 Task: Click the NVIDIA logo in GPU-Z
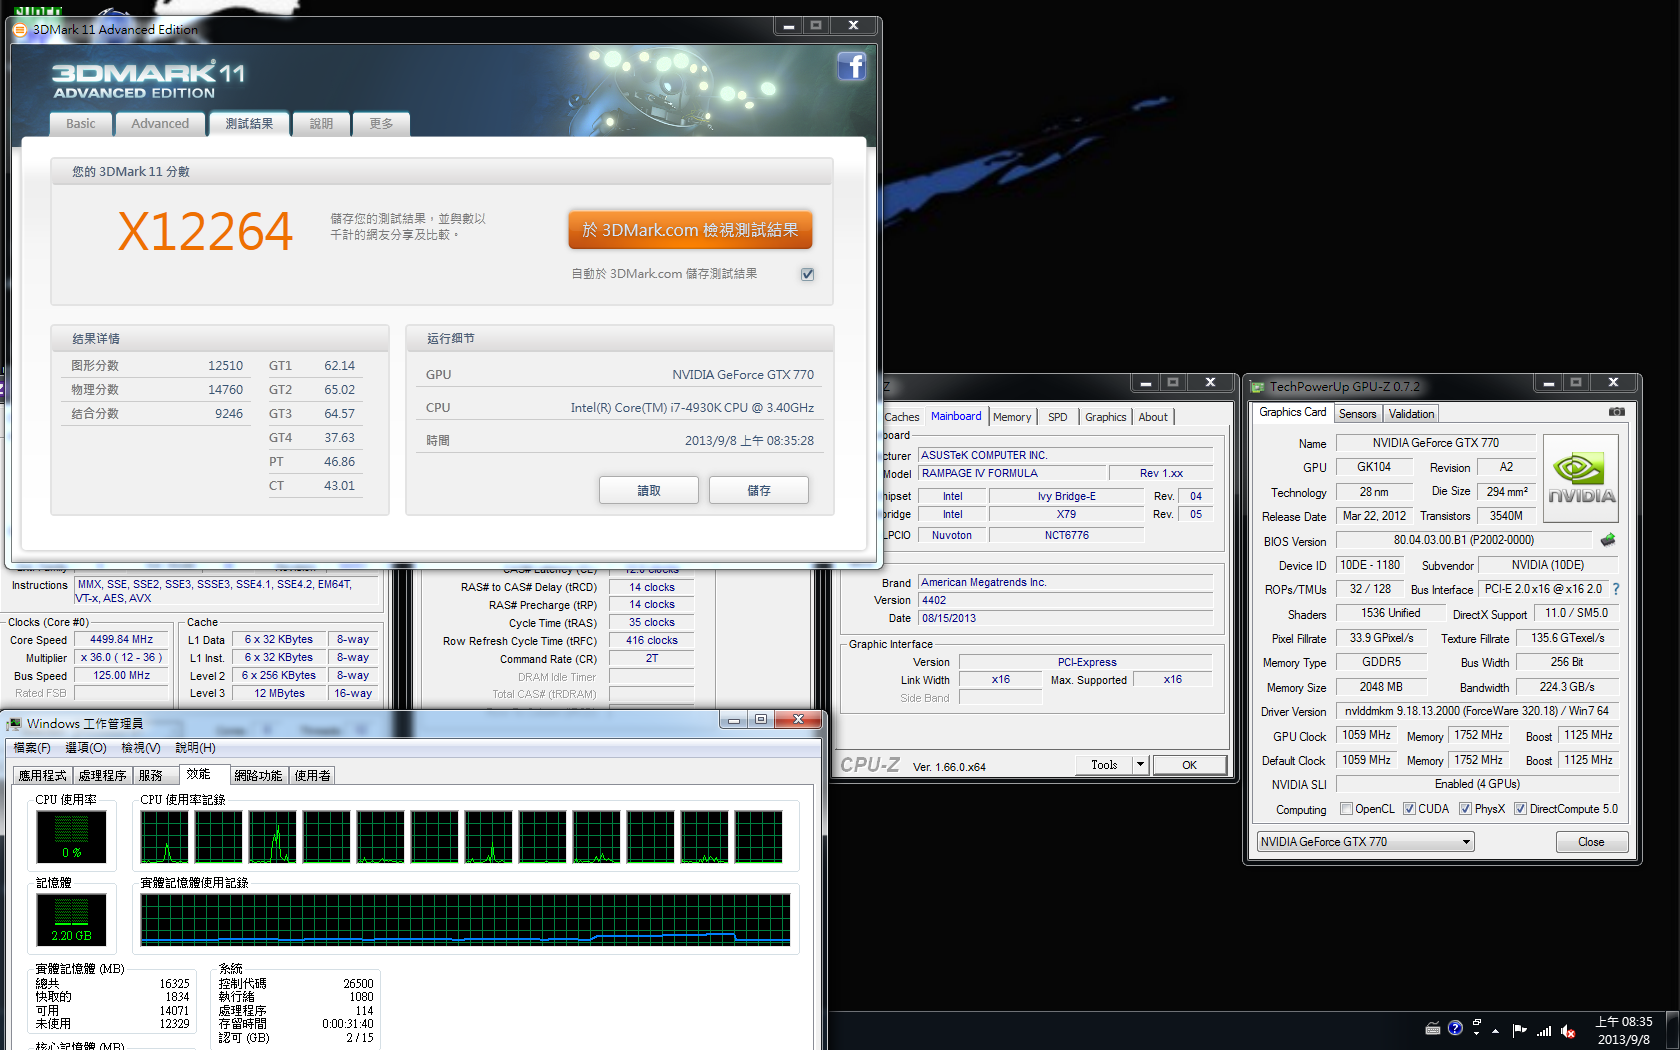coord(1581,478)
